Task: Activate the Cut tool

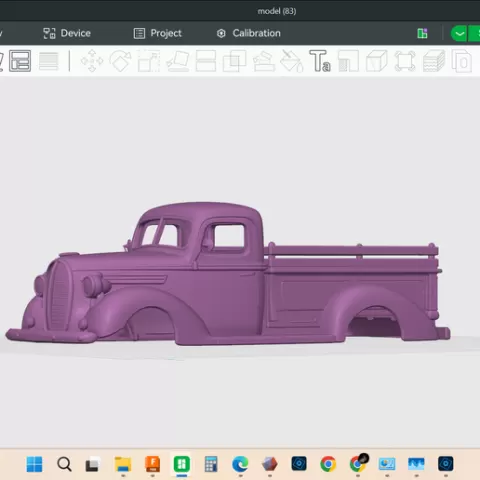Action: point(206,61)
